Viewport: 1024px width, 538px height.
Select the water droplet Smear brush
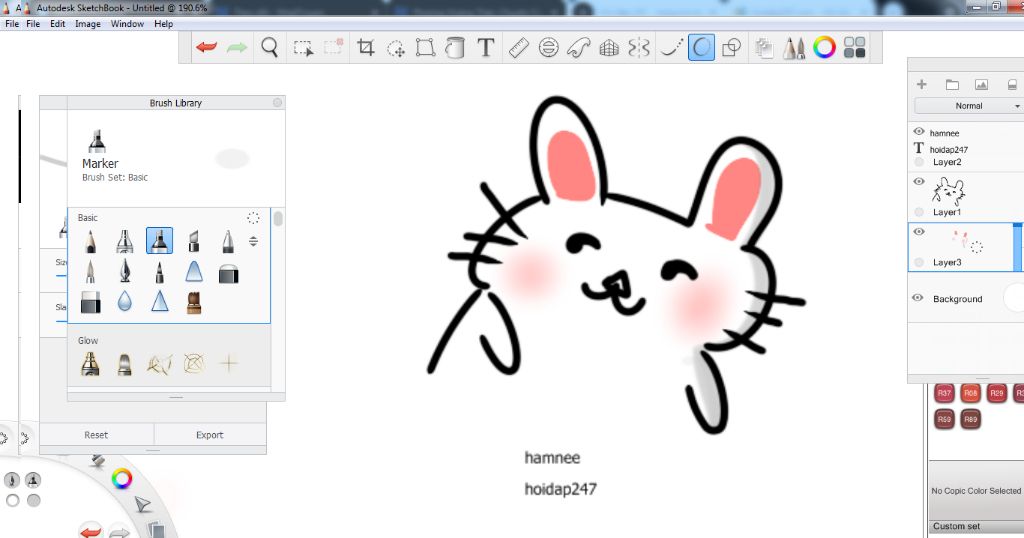125,301
